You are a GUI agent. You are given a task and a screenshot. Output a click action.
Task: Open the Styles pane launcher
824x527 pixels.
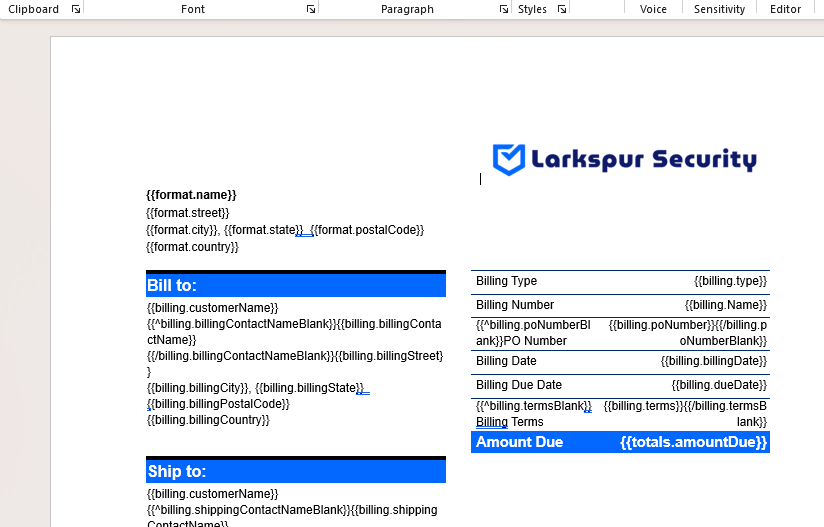[x=562, y=9]
